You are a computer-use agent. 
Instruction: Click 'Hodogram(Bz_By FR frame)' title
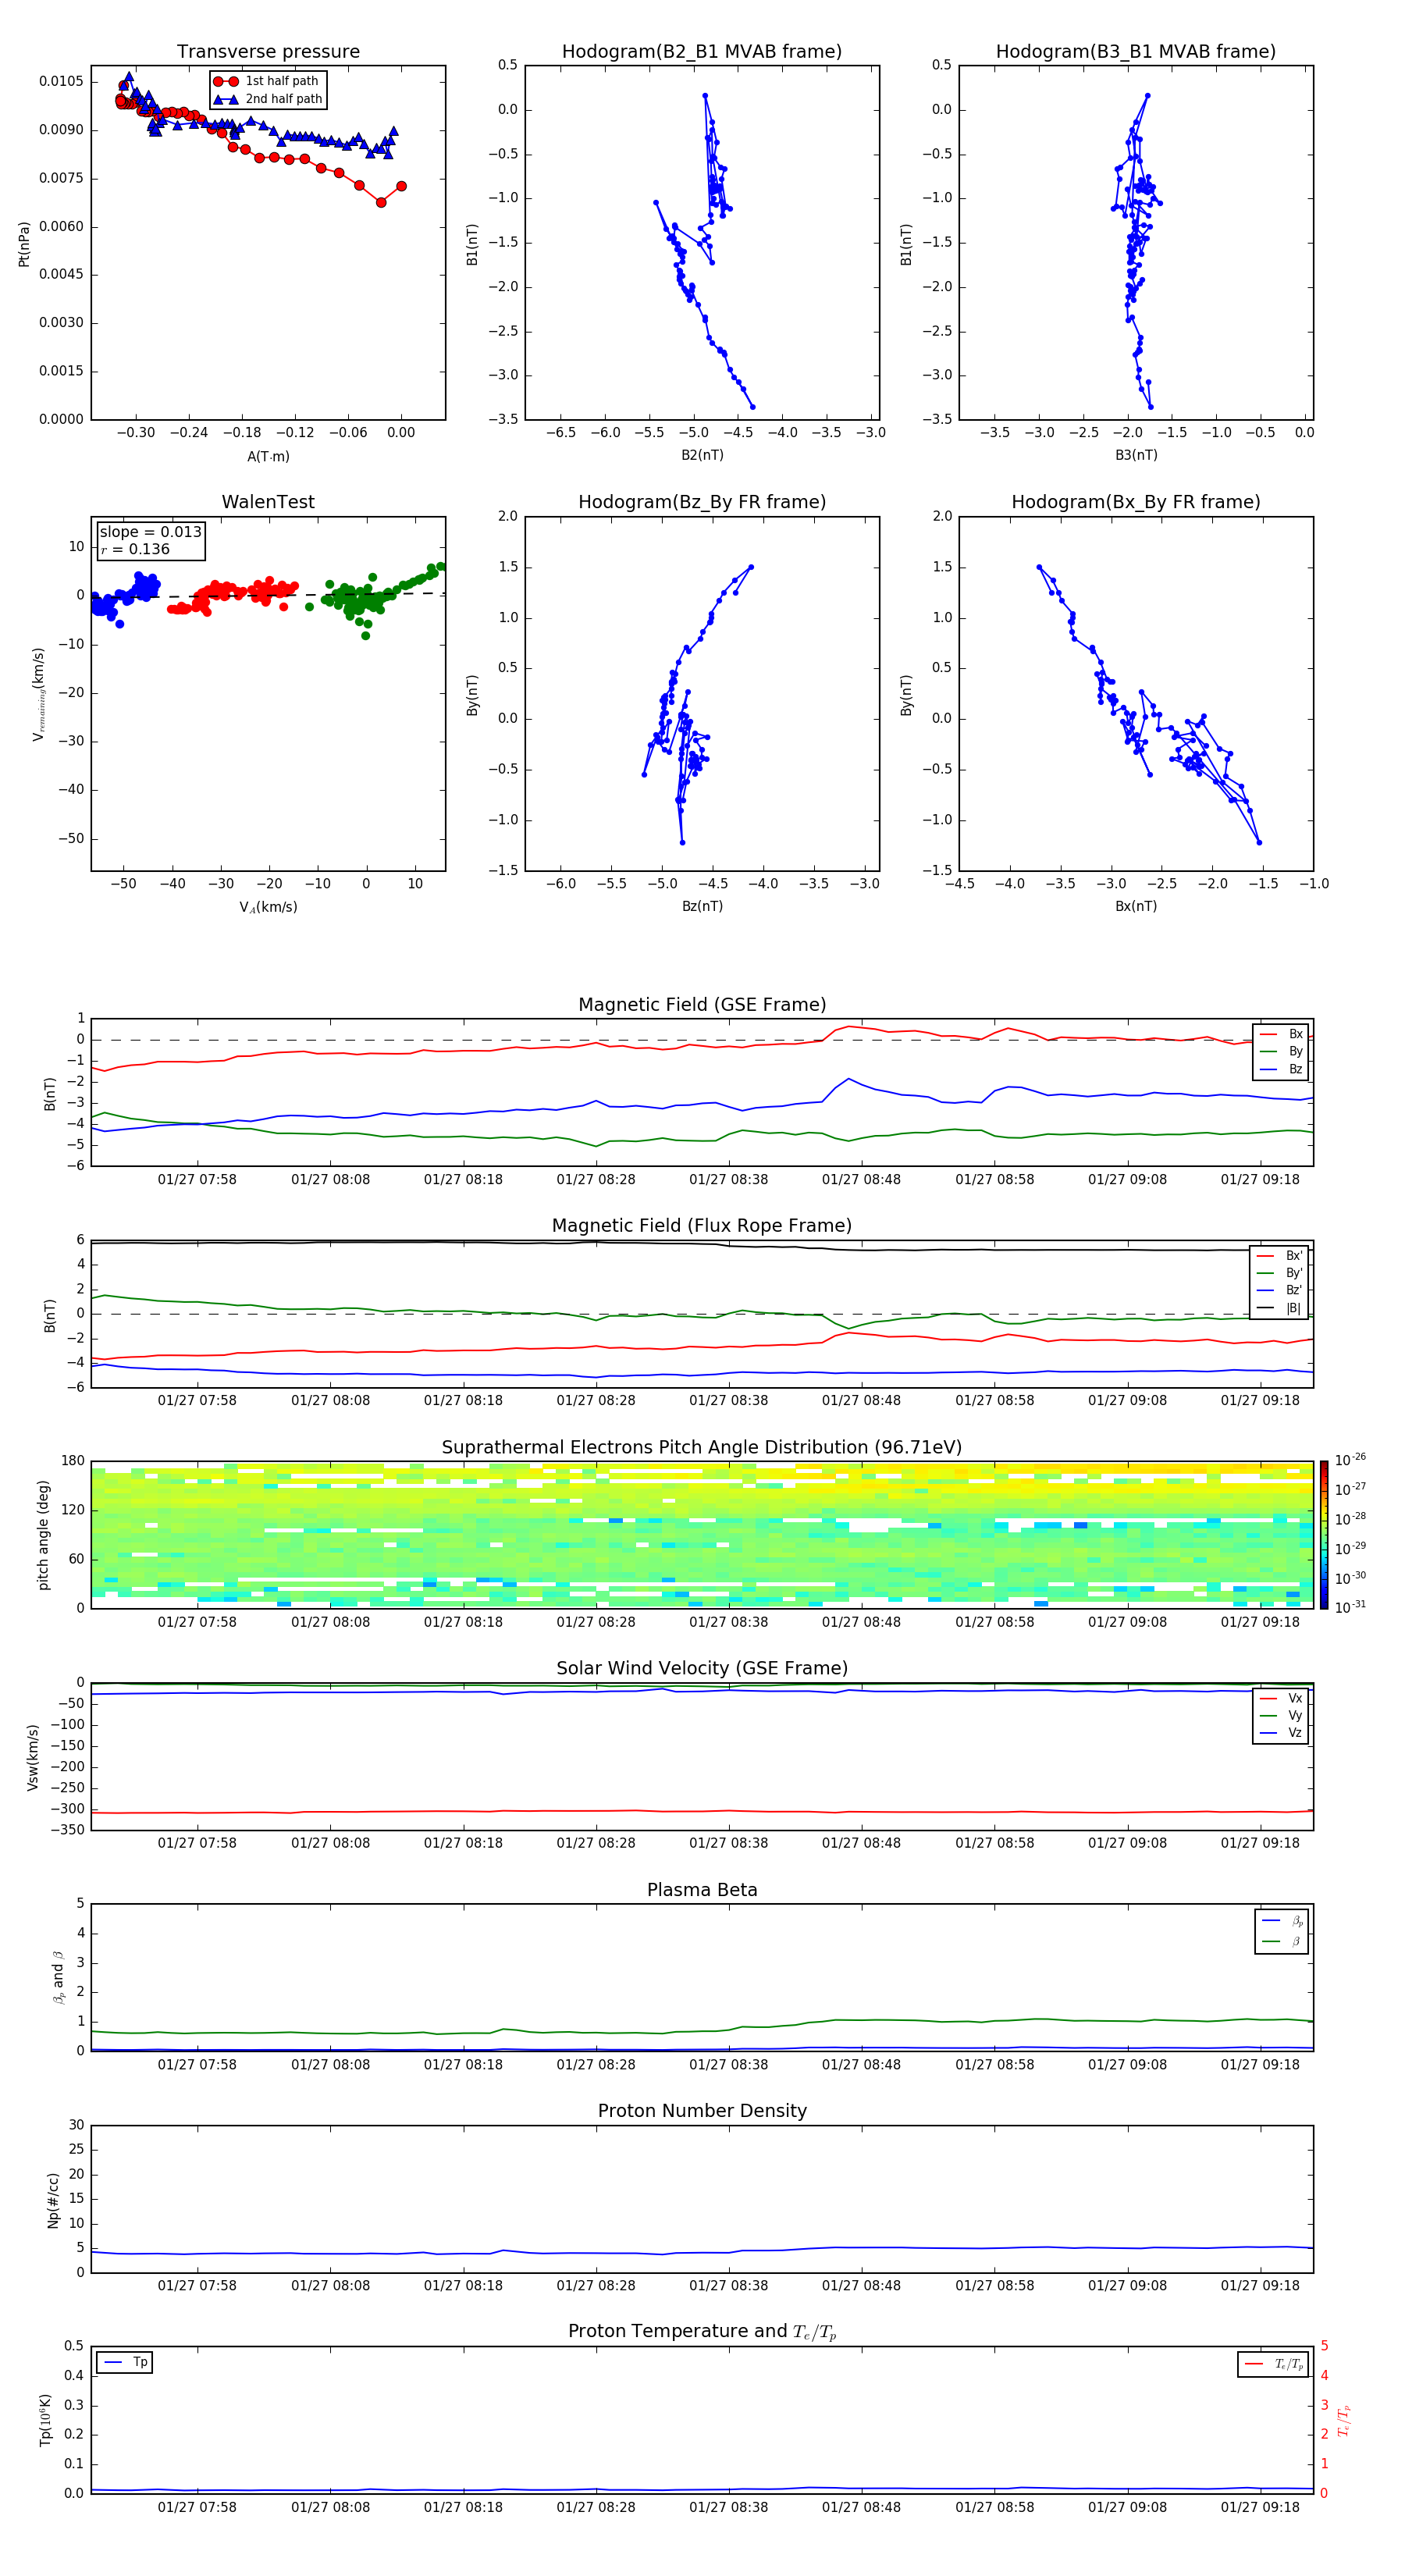coord(702,502)
